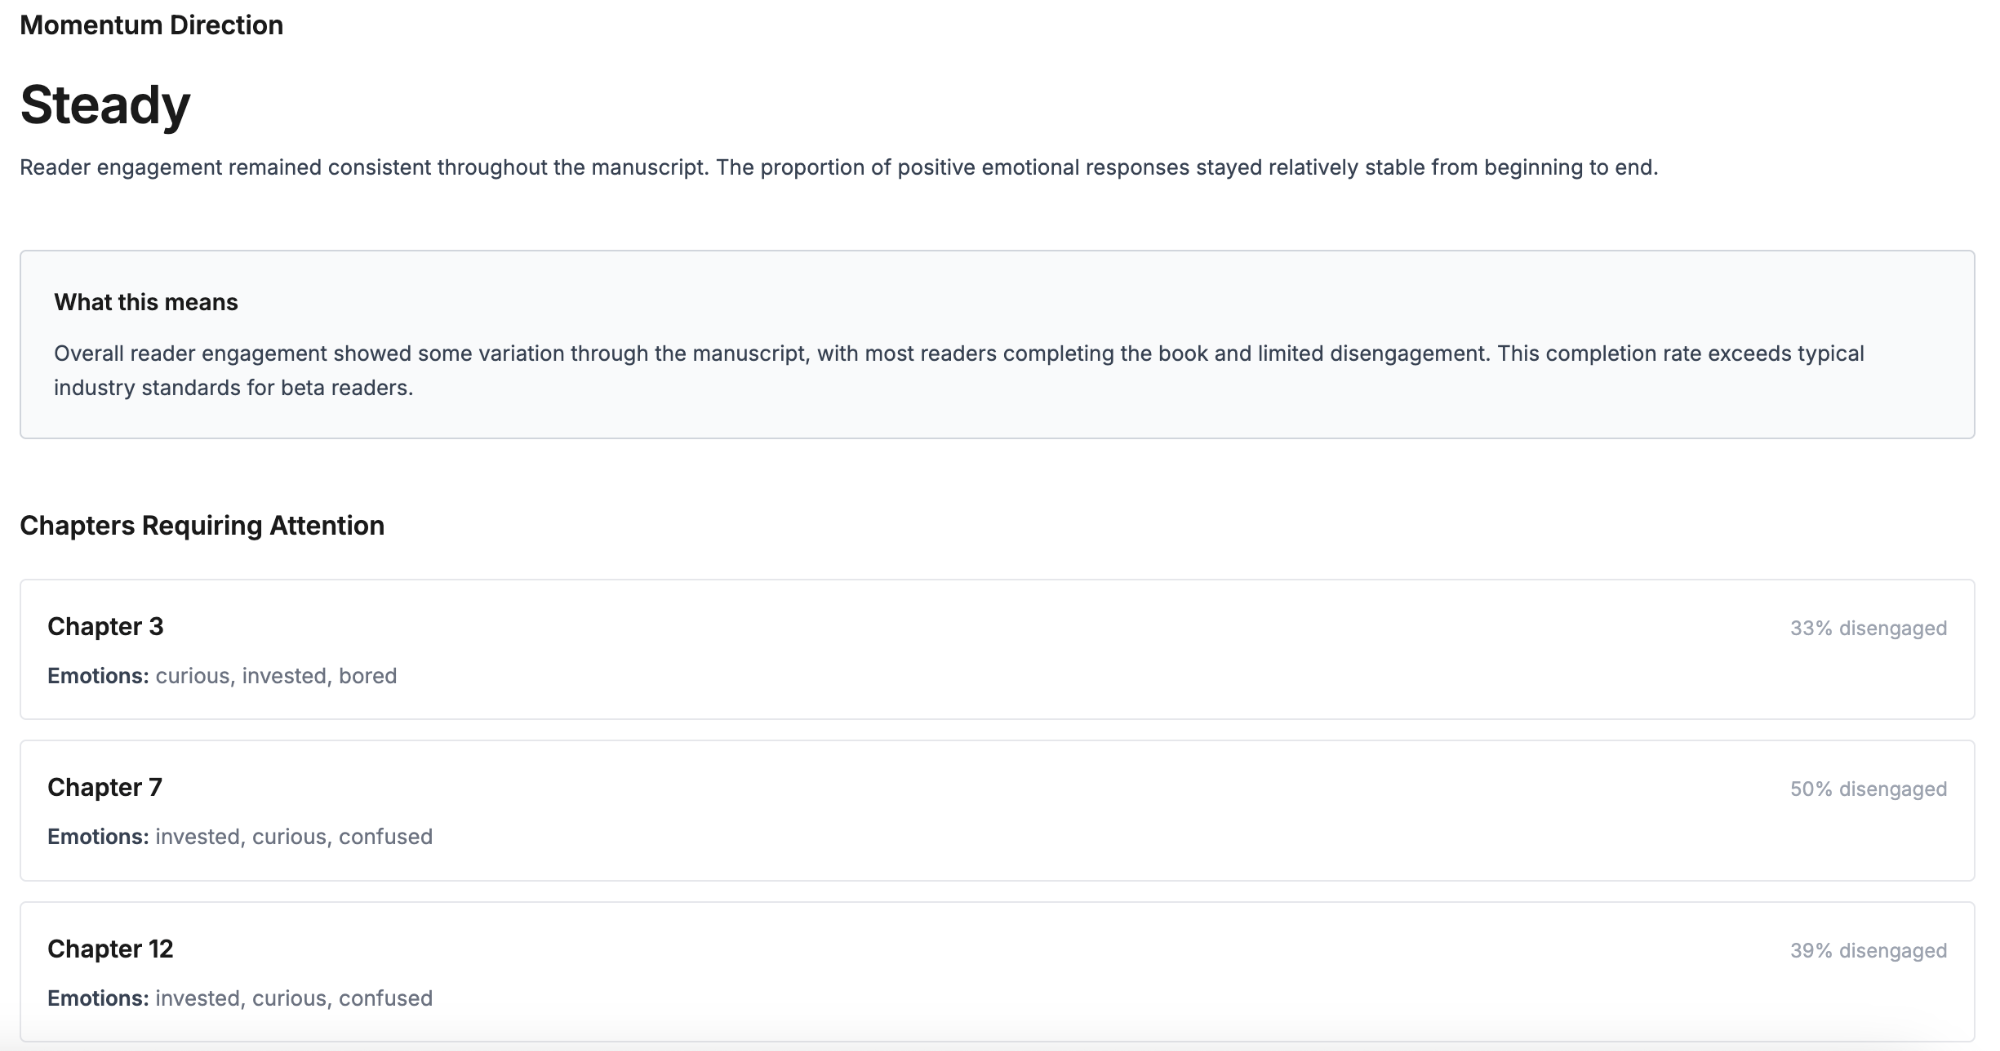The width and height of the screenshot is (2000, 1051).
Task: Click Chapter 12's bold Emotions label
Action: pyautogui.click(x=98, y=998)
